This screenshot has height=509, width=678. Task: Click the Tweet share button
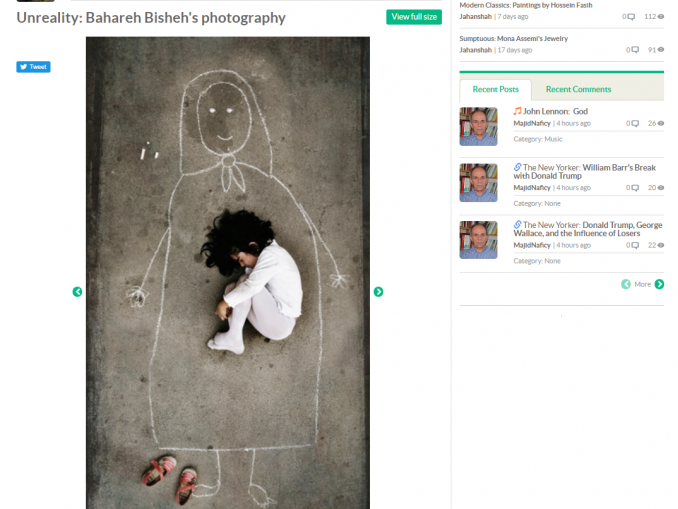[x=33, y=67]
